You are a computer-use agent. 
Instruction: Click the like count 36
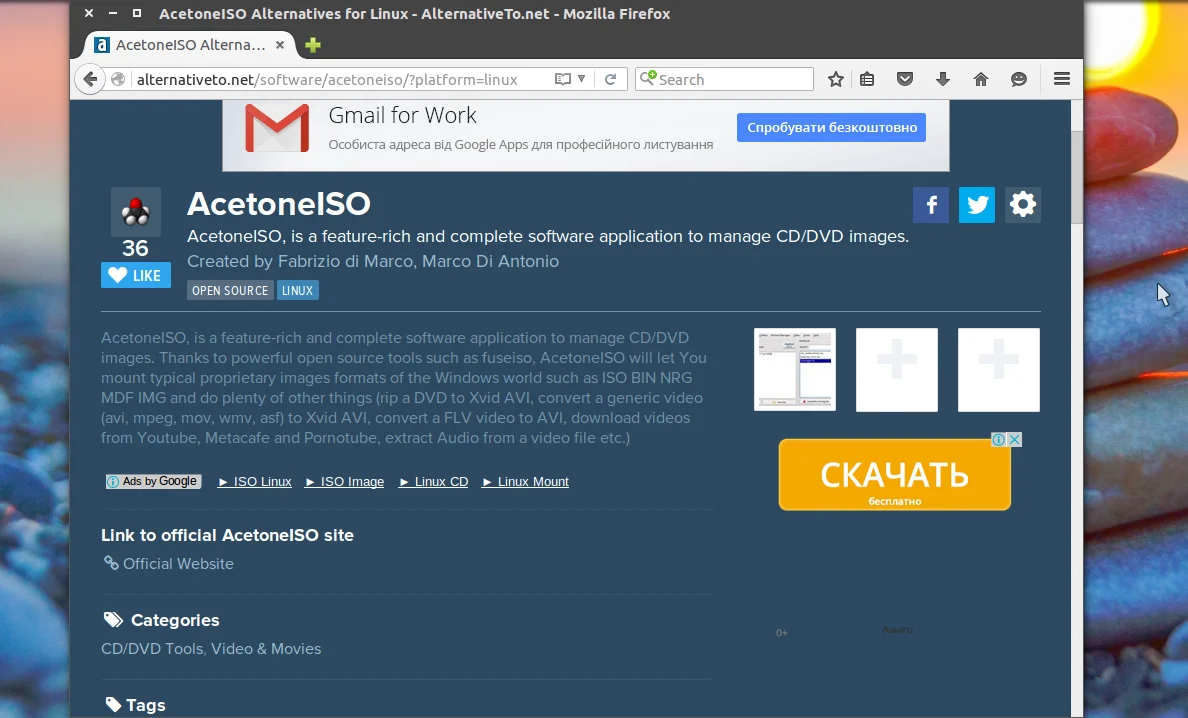coord(136,248)
